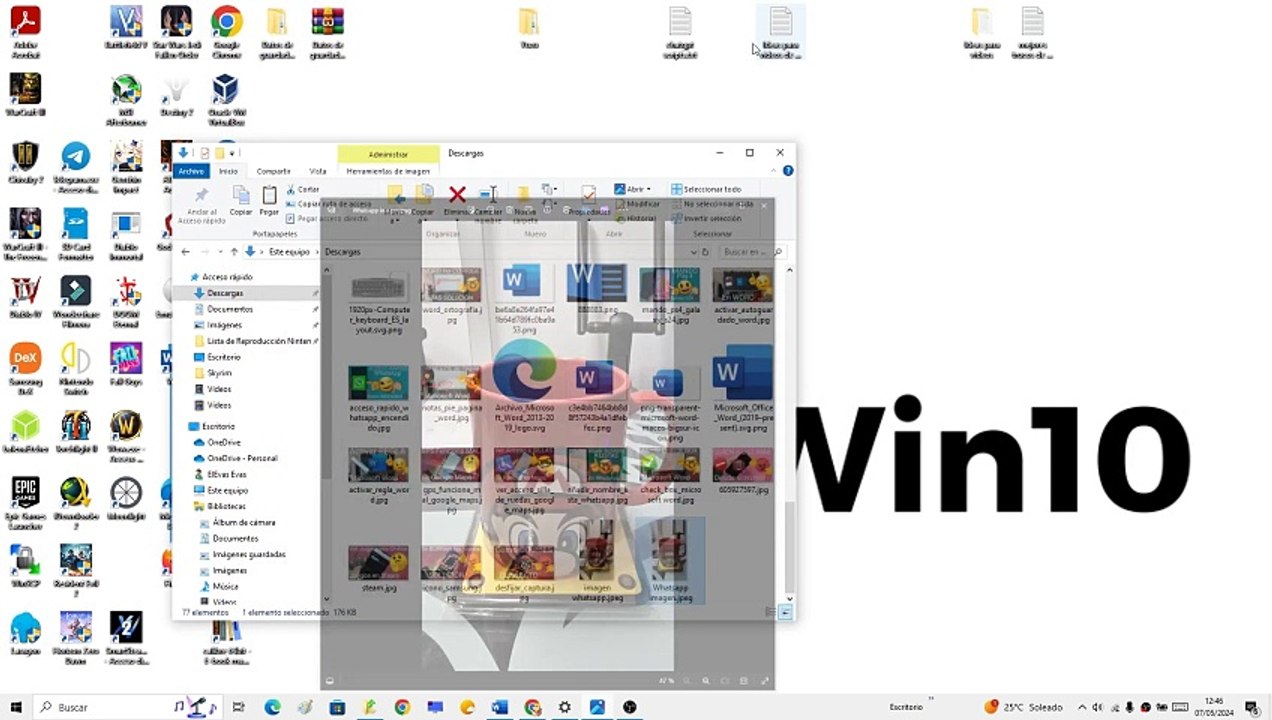Viewport: 1272px width, 720px height.
Task: Select Bibliotecas in the navigation pane
Action: [226, 506]
